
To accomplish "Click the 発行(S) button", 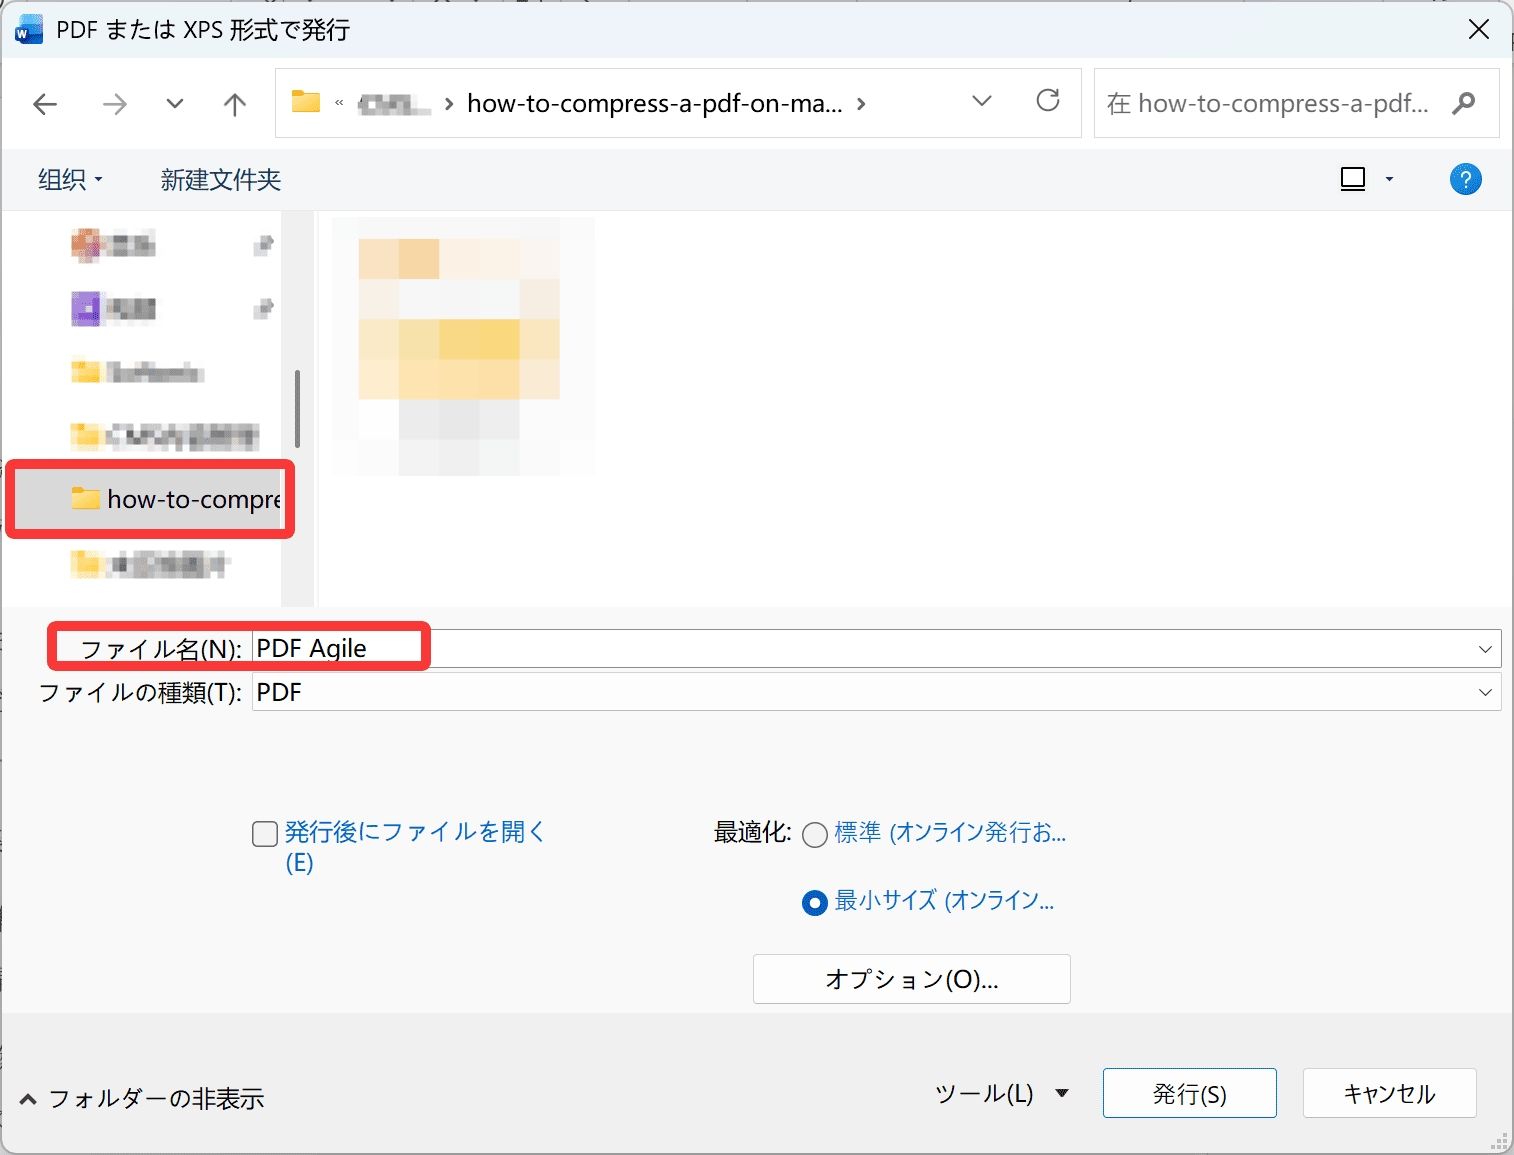I will point(1189,1093).
